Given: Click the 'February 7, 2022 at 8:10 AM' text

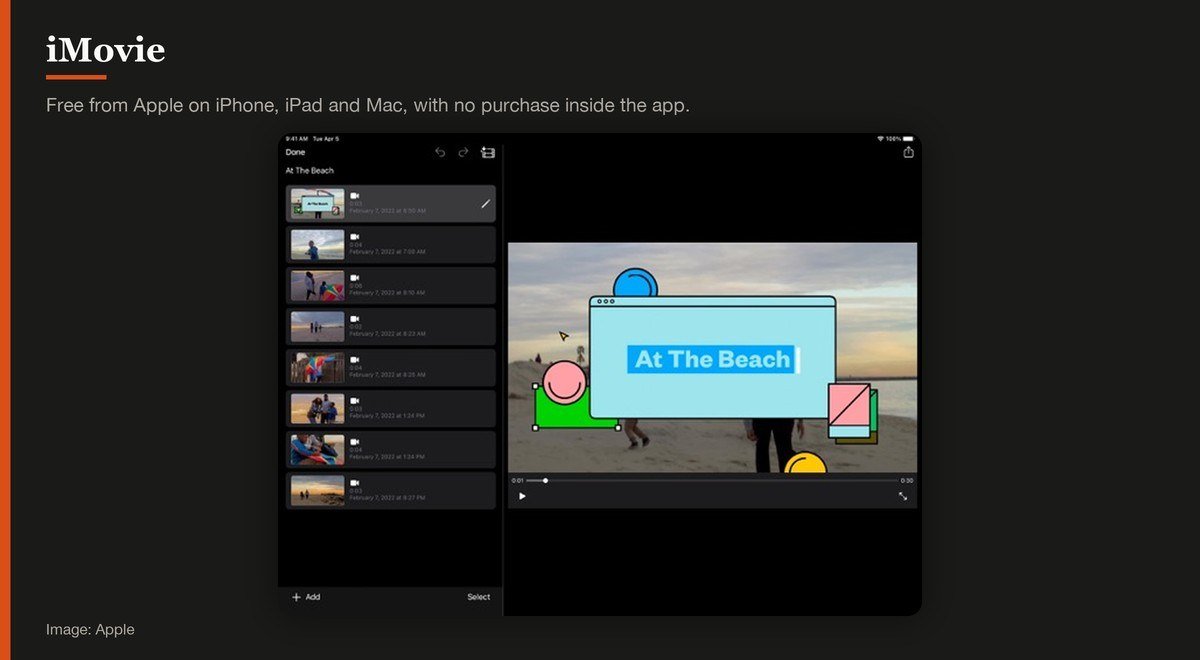Looking at the screenshot, I should click(x=387, y=293).
